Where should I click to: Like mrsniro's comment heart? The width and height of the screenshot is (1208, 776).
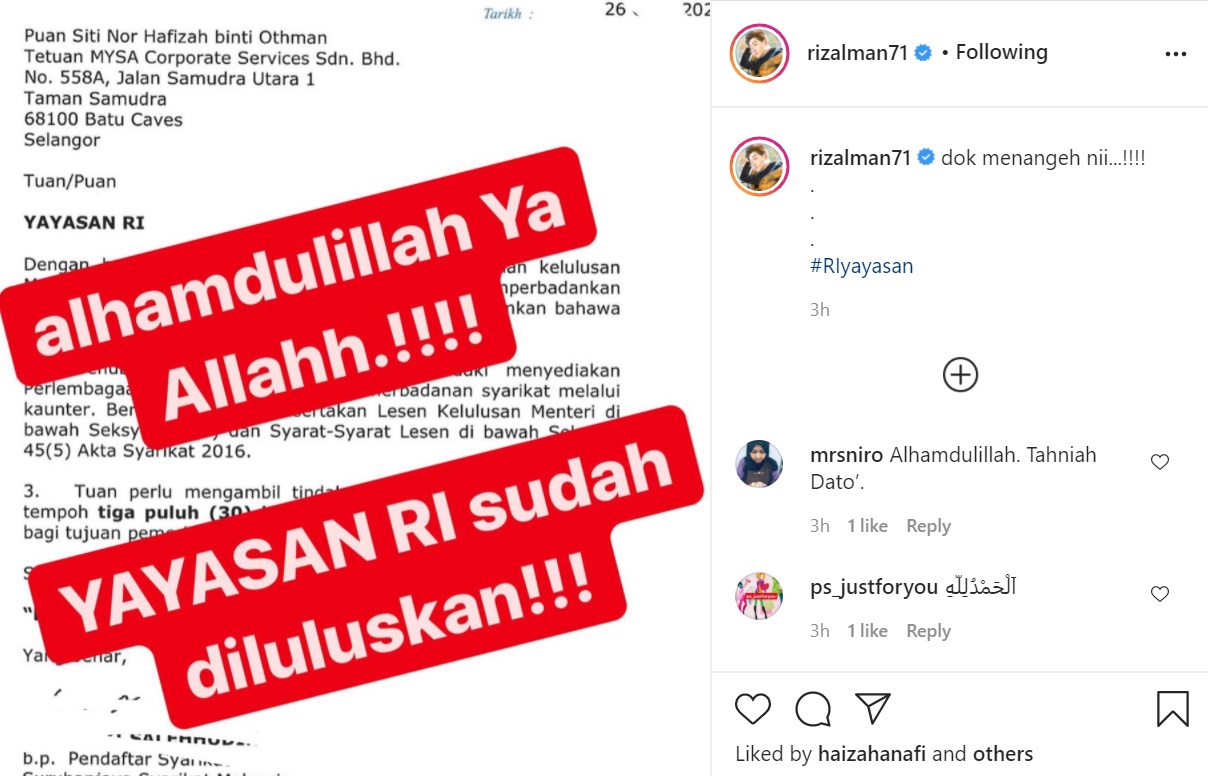coord(1160,462)
